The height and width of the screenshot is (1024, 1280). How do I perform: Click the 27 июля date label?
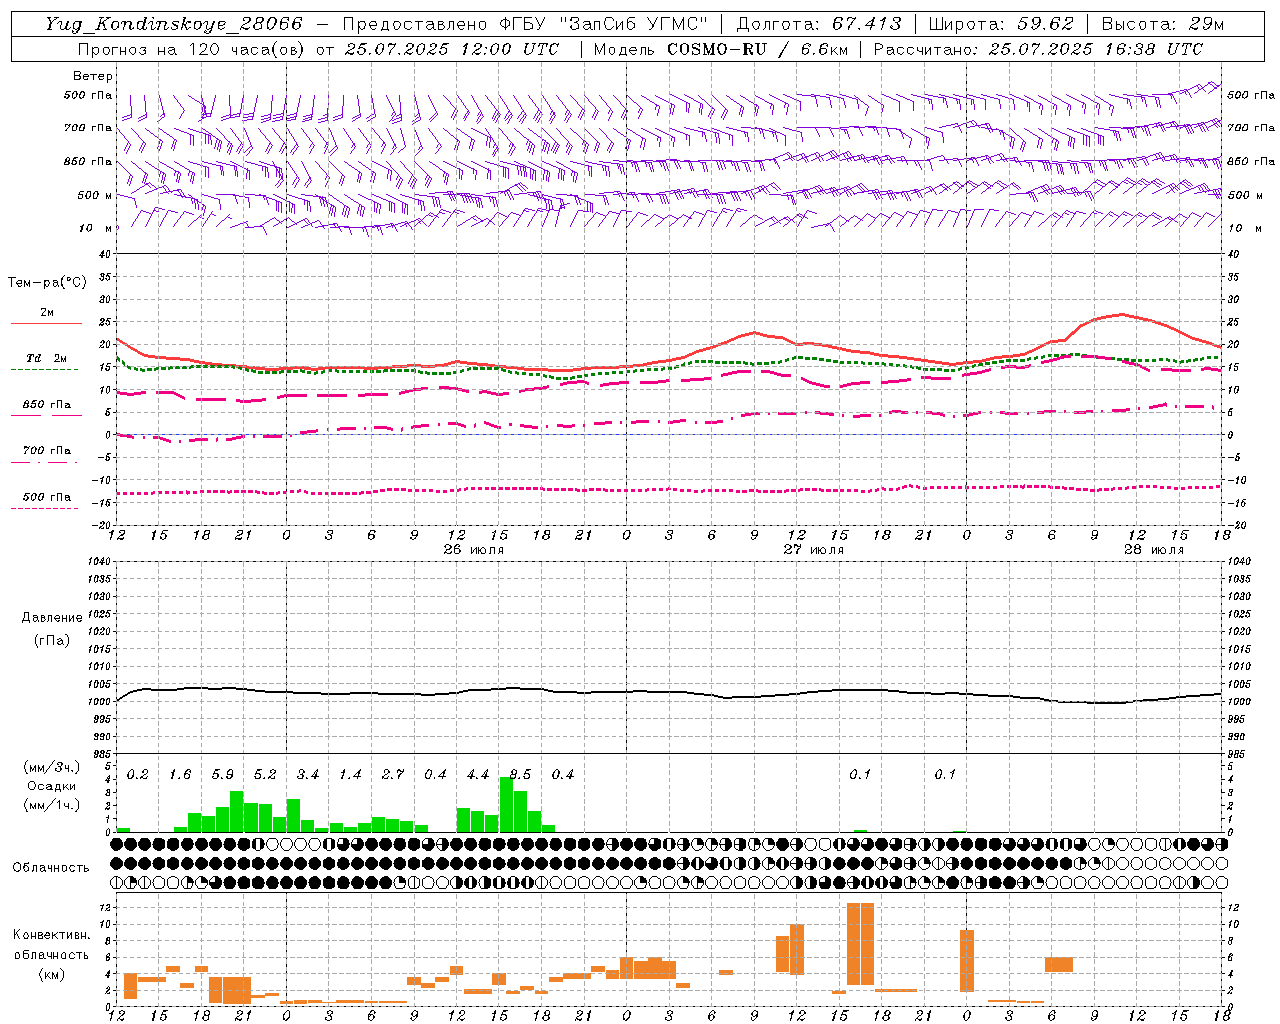814,550
